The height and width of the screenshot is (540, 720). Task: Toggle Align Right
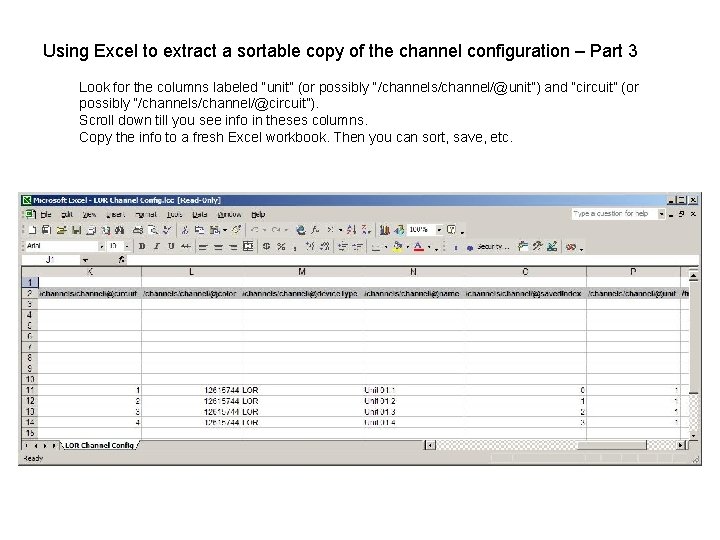pos(233,247)
